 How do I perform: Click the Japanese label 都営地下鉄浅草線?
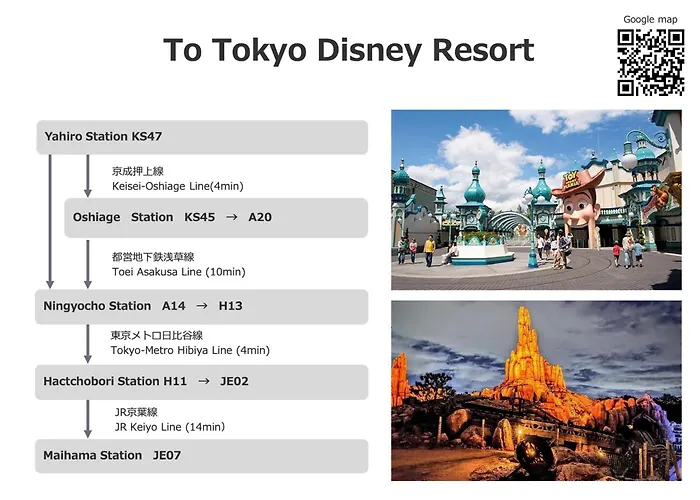point(153,257)
